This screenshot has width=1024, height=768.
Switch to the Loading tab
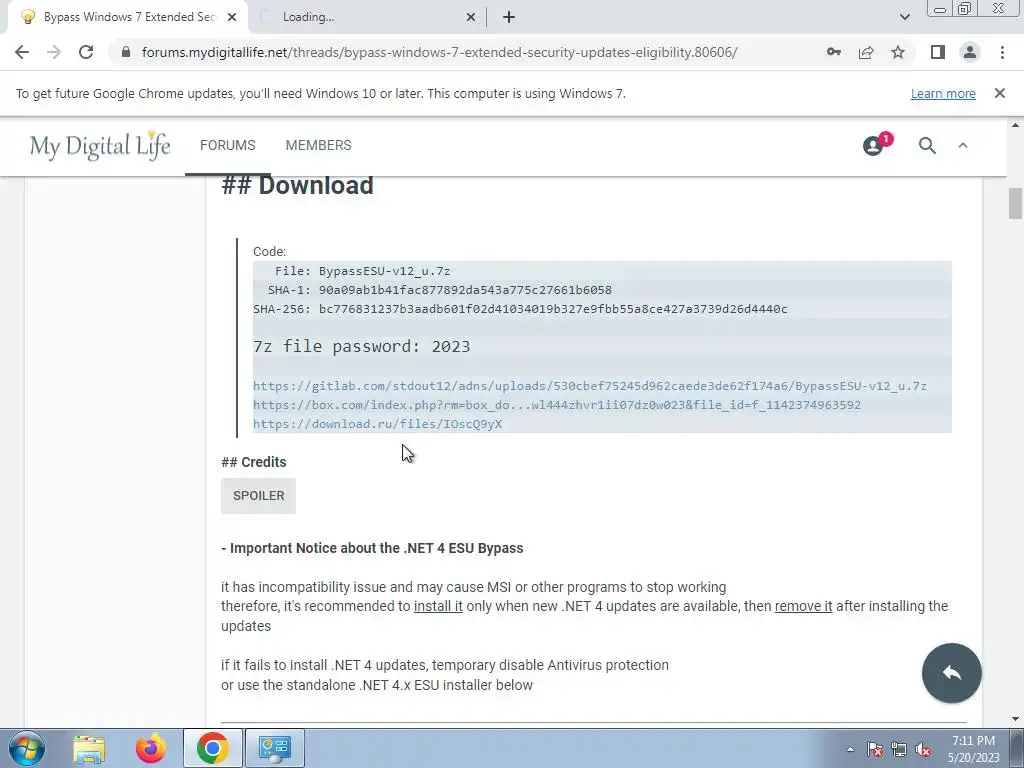(x=366, y=17)
